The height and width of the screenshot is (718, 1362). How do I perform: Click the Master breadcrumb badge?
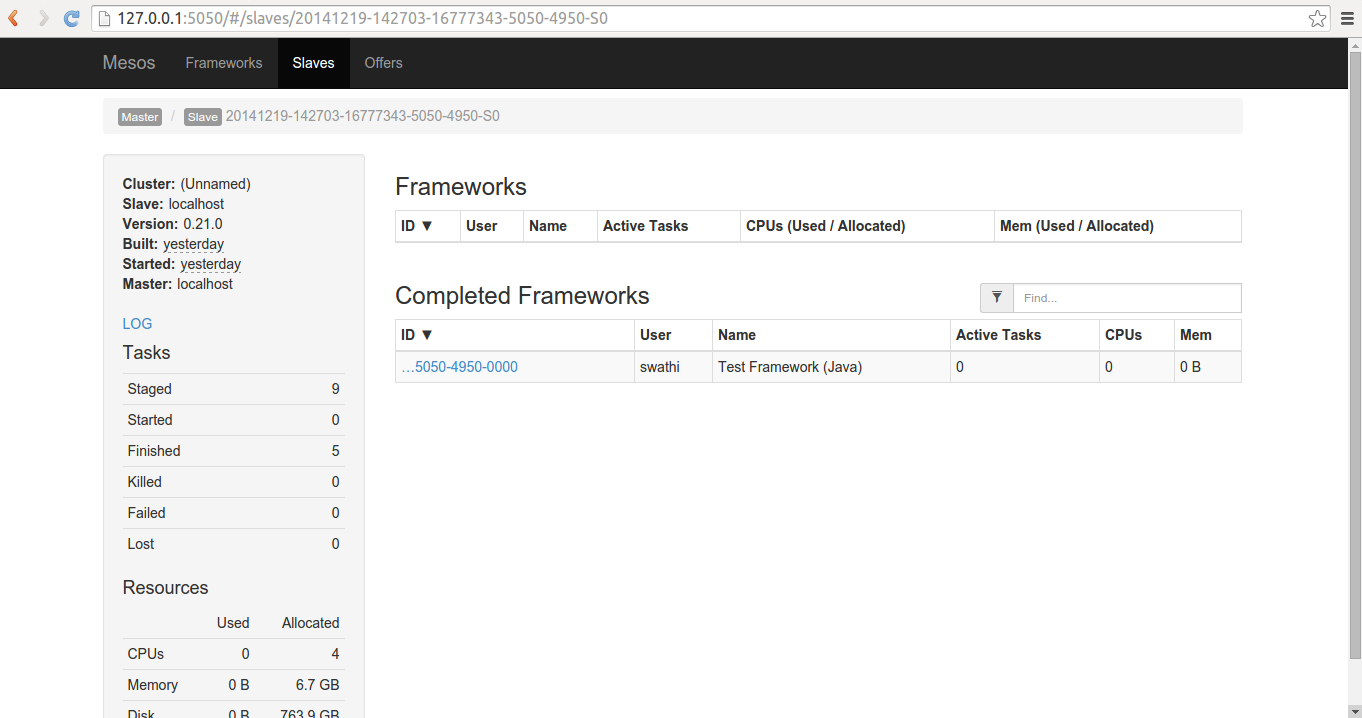point(140,117)
